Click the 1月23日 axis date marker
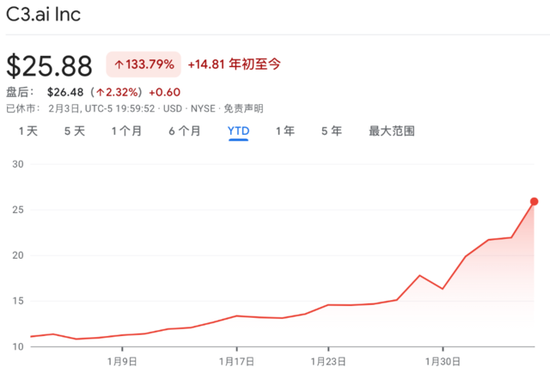550x379 pixels. (328, 361)
